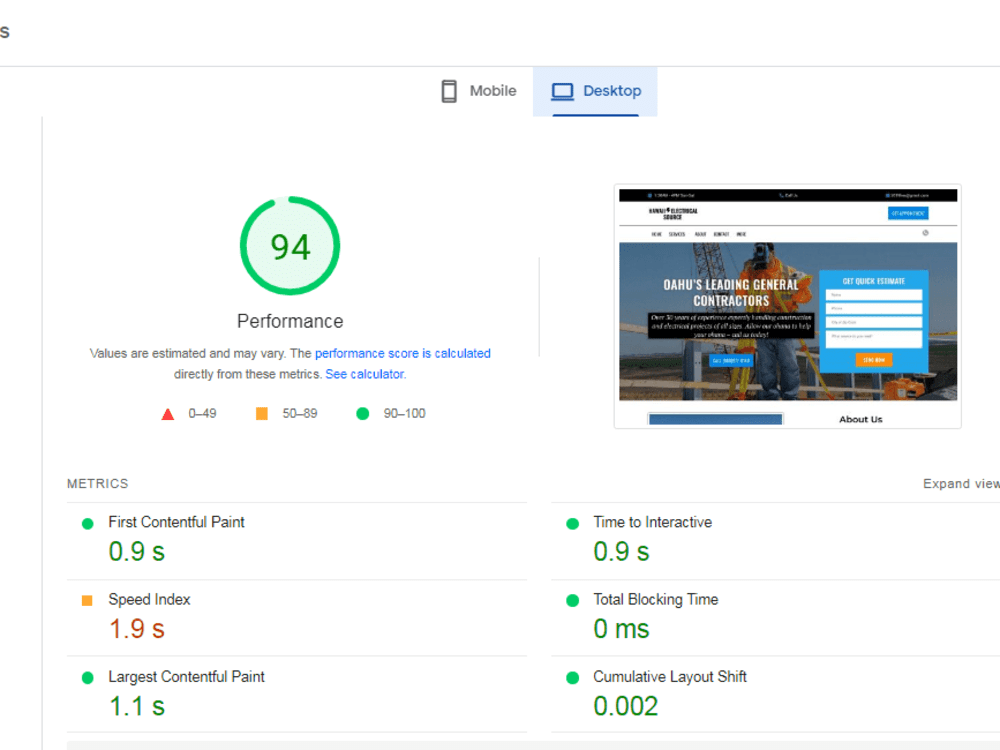Click the orange square 50–89 legend icon

(261, 414)
